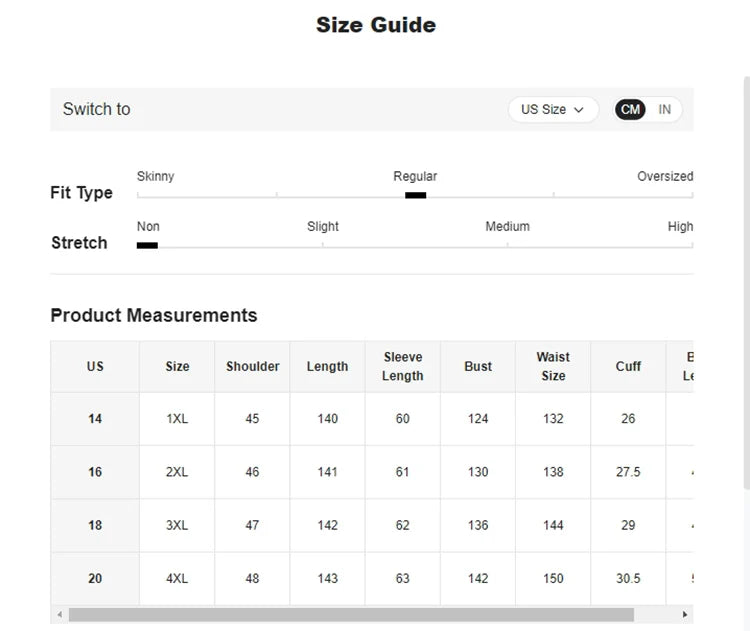Viewport: 750px width, 631px height.
Task: Click the chevron arrow beside US Size
Action: (x=579, y=110)
